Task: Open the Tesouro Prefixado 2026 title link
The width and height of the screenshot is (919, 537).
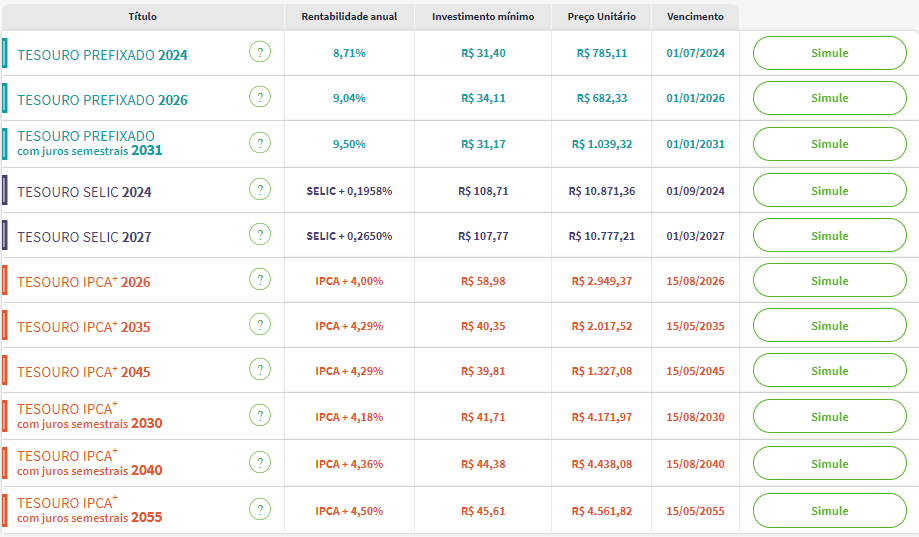Action: (102, 100)
